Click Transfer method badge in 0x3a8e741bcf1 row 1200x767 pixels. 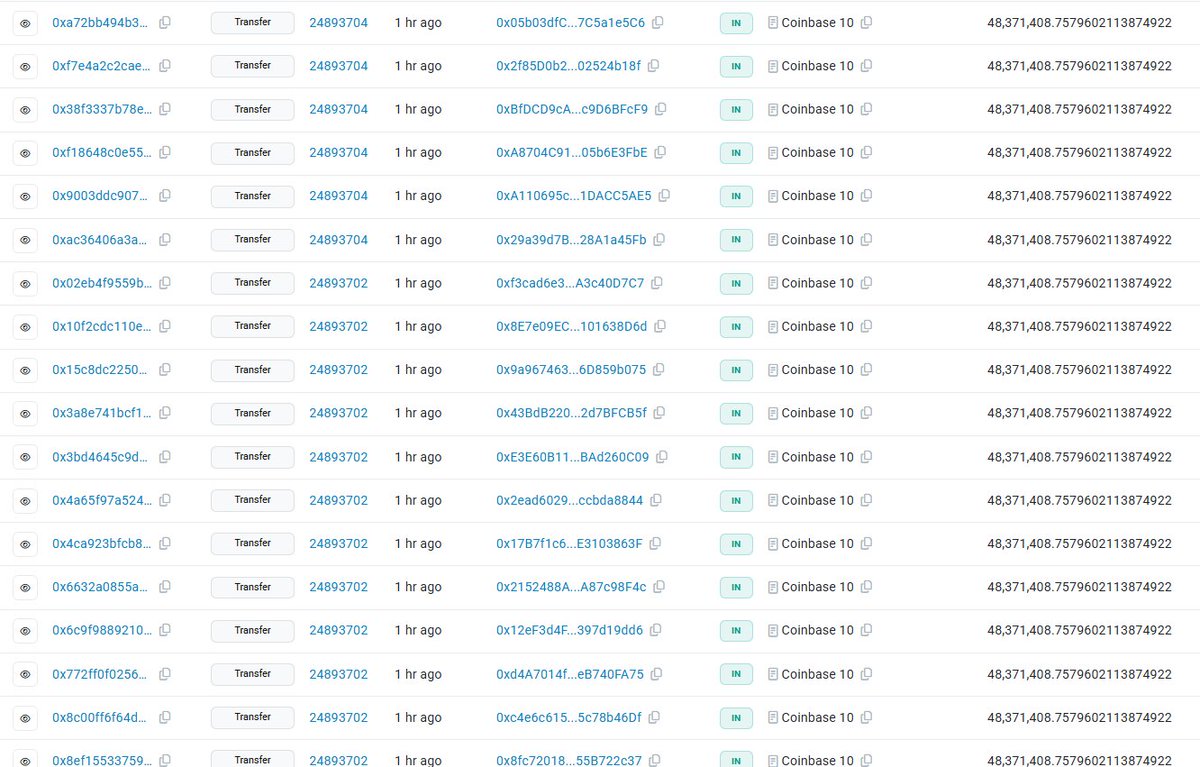(x=252, y=413)
